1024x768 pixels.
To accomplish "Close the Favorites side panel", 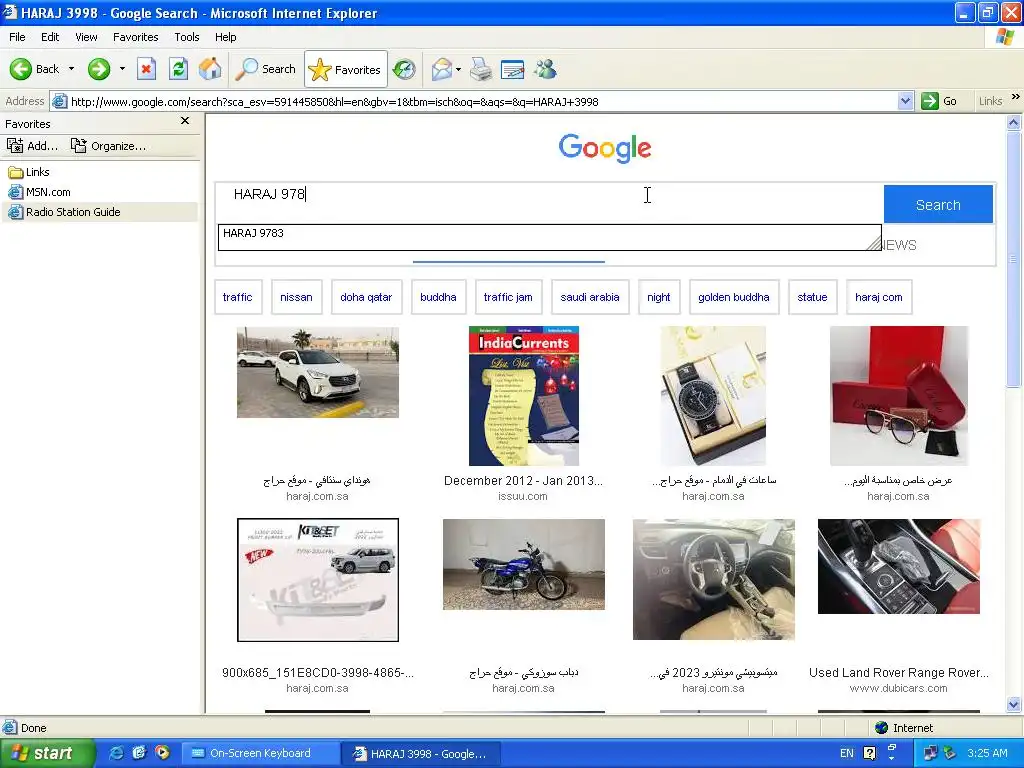I will click(185, 121).
